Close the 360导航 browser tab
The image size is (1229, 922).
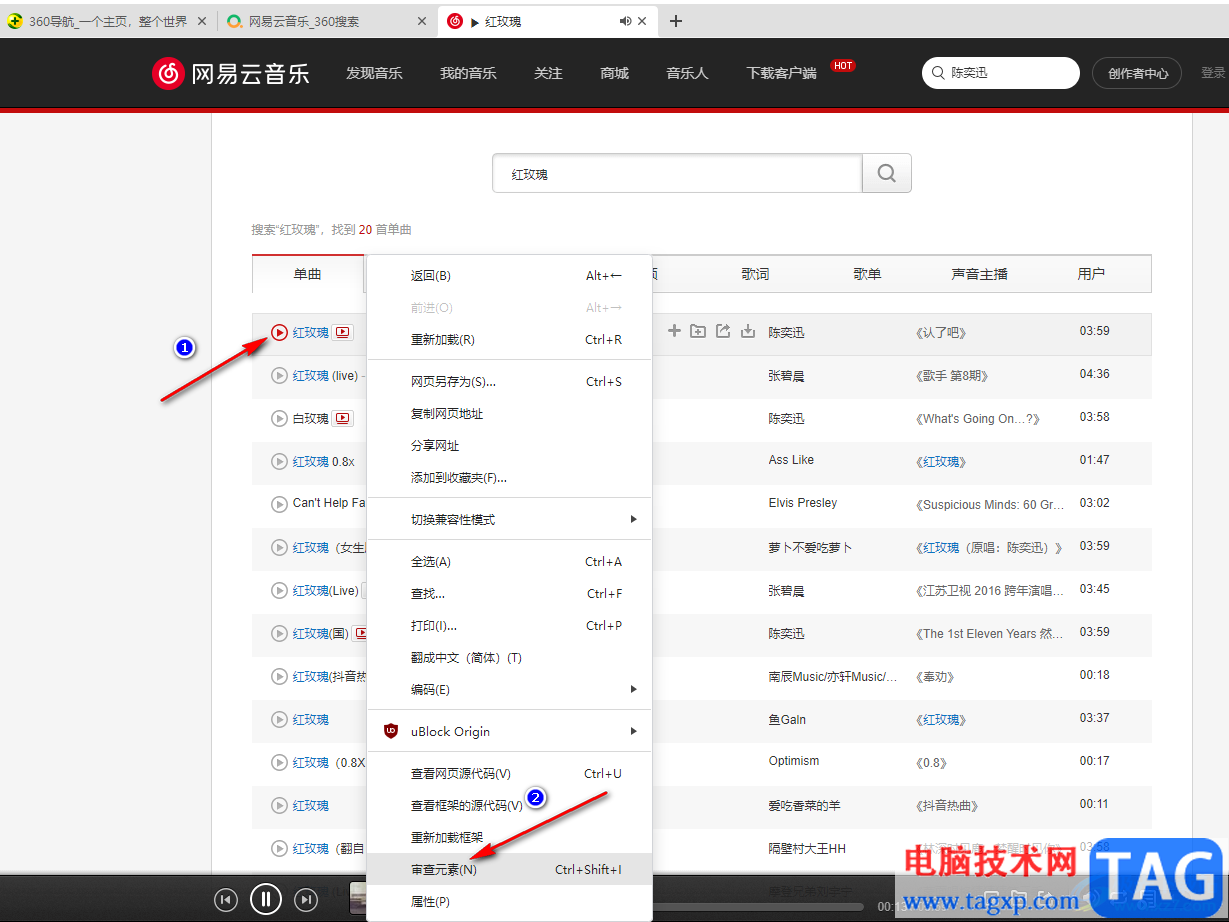(203, 21)
